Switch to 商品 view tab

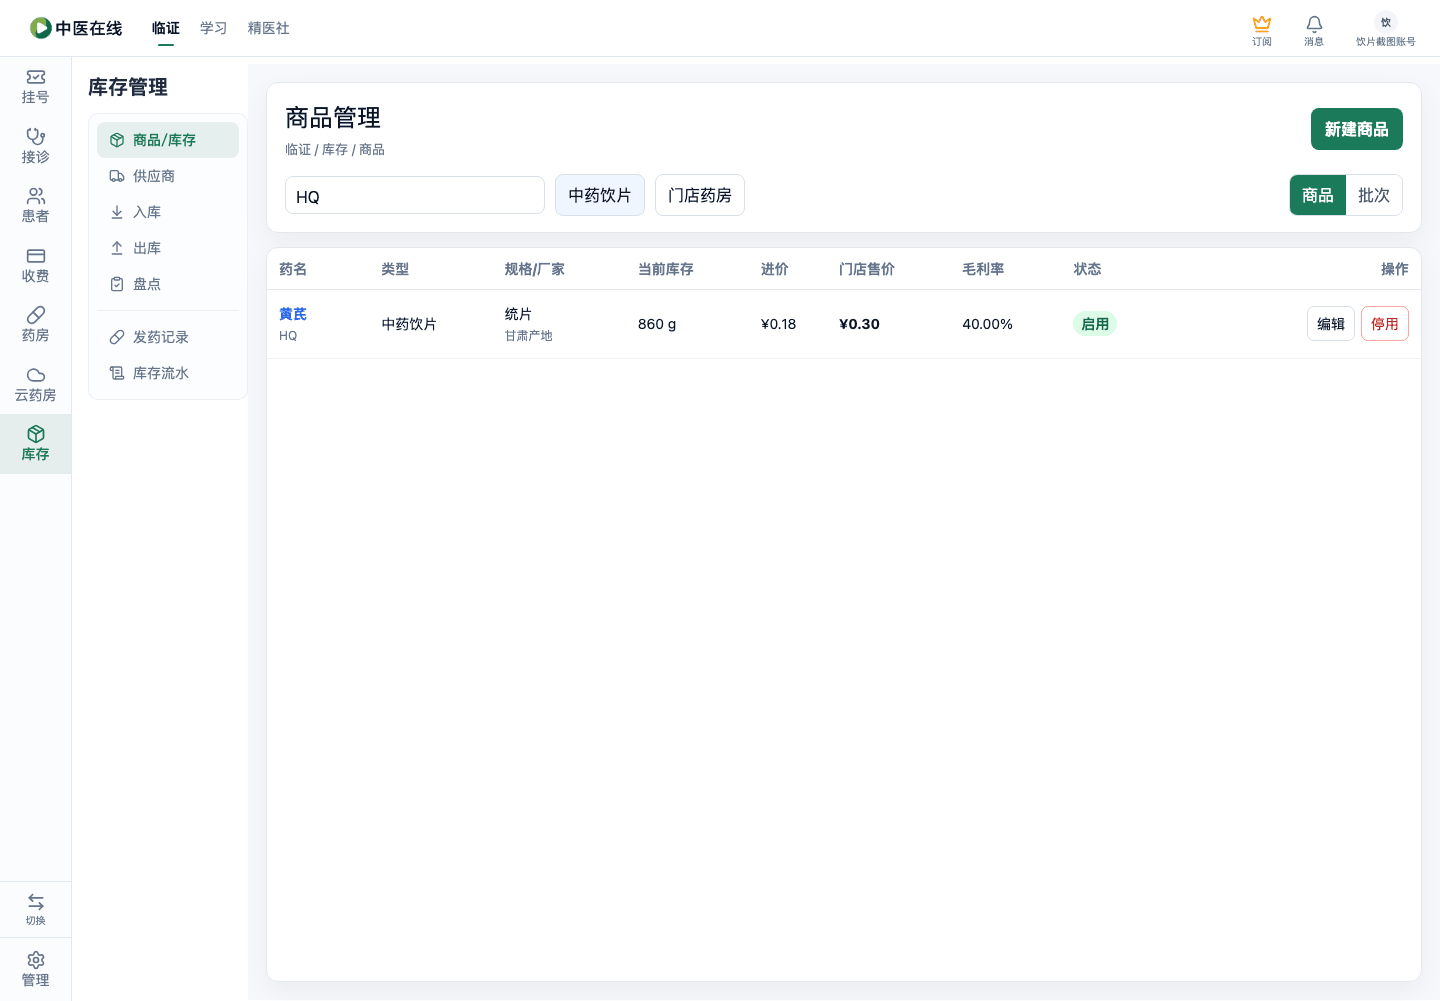[x=1318, y=195]
